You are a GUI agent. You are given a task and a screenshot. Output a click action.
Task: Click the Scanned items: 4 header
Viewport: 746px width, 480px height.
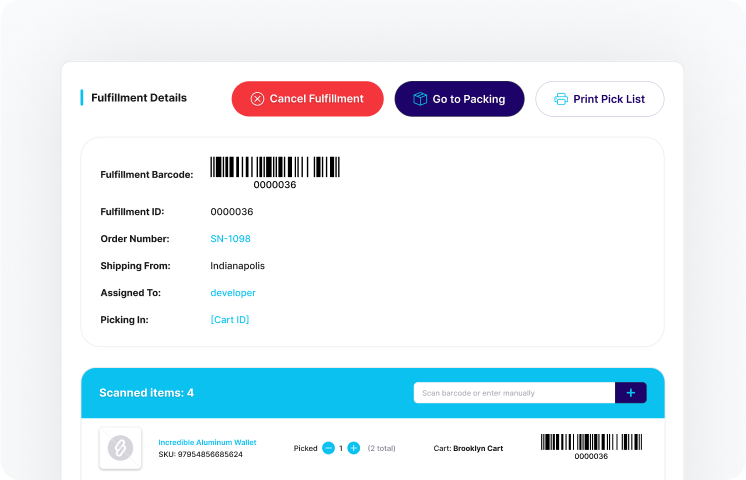coord(147,393)
